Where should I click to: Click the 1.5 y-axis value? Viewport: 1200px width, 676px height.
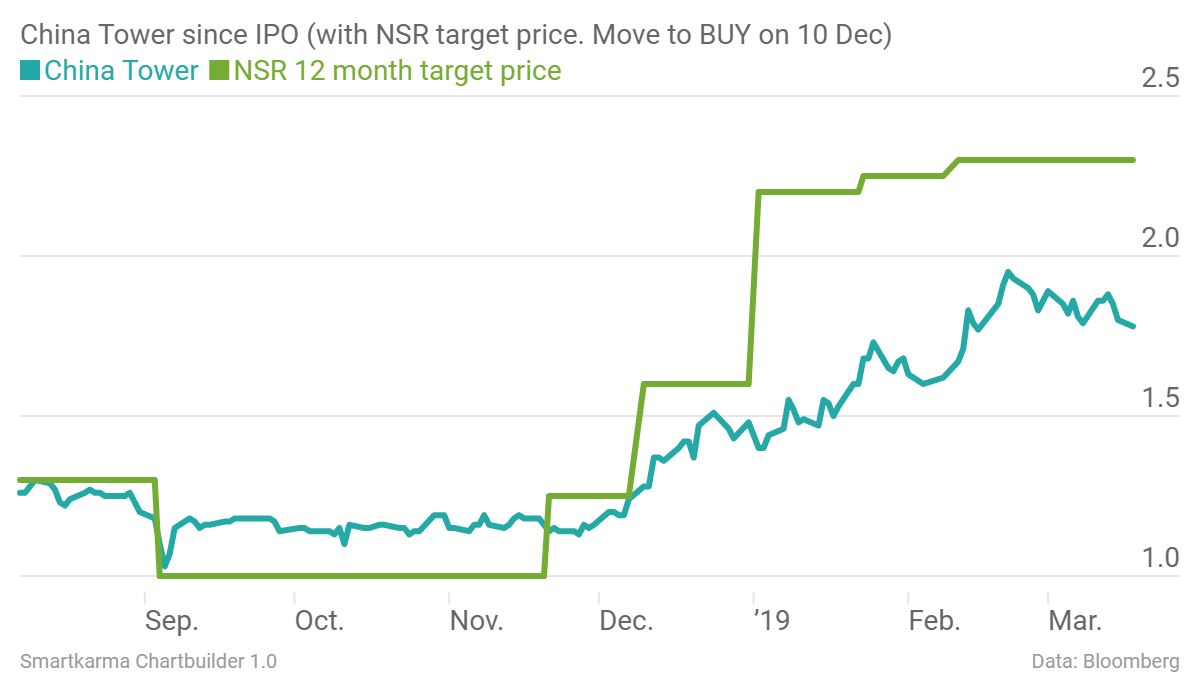[1160, 398]
